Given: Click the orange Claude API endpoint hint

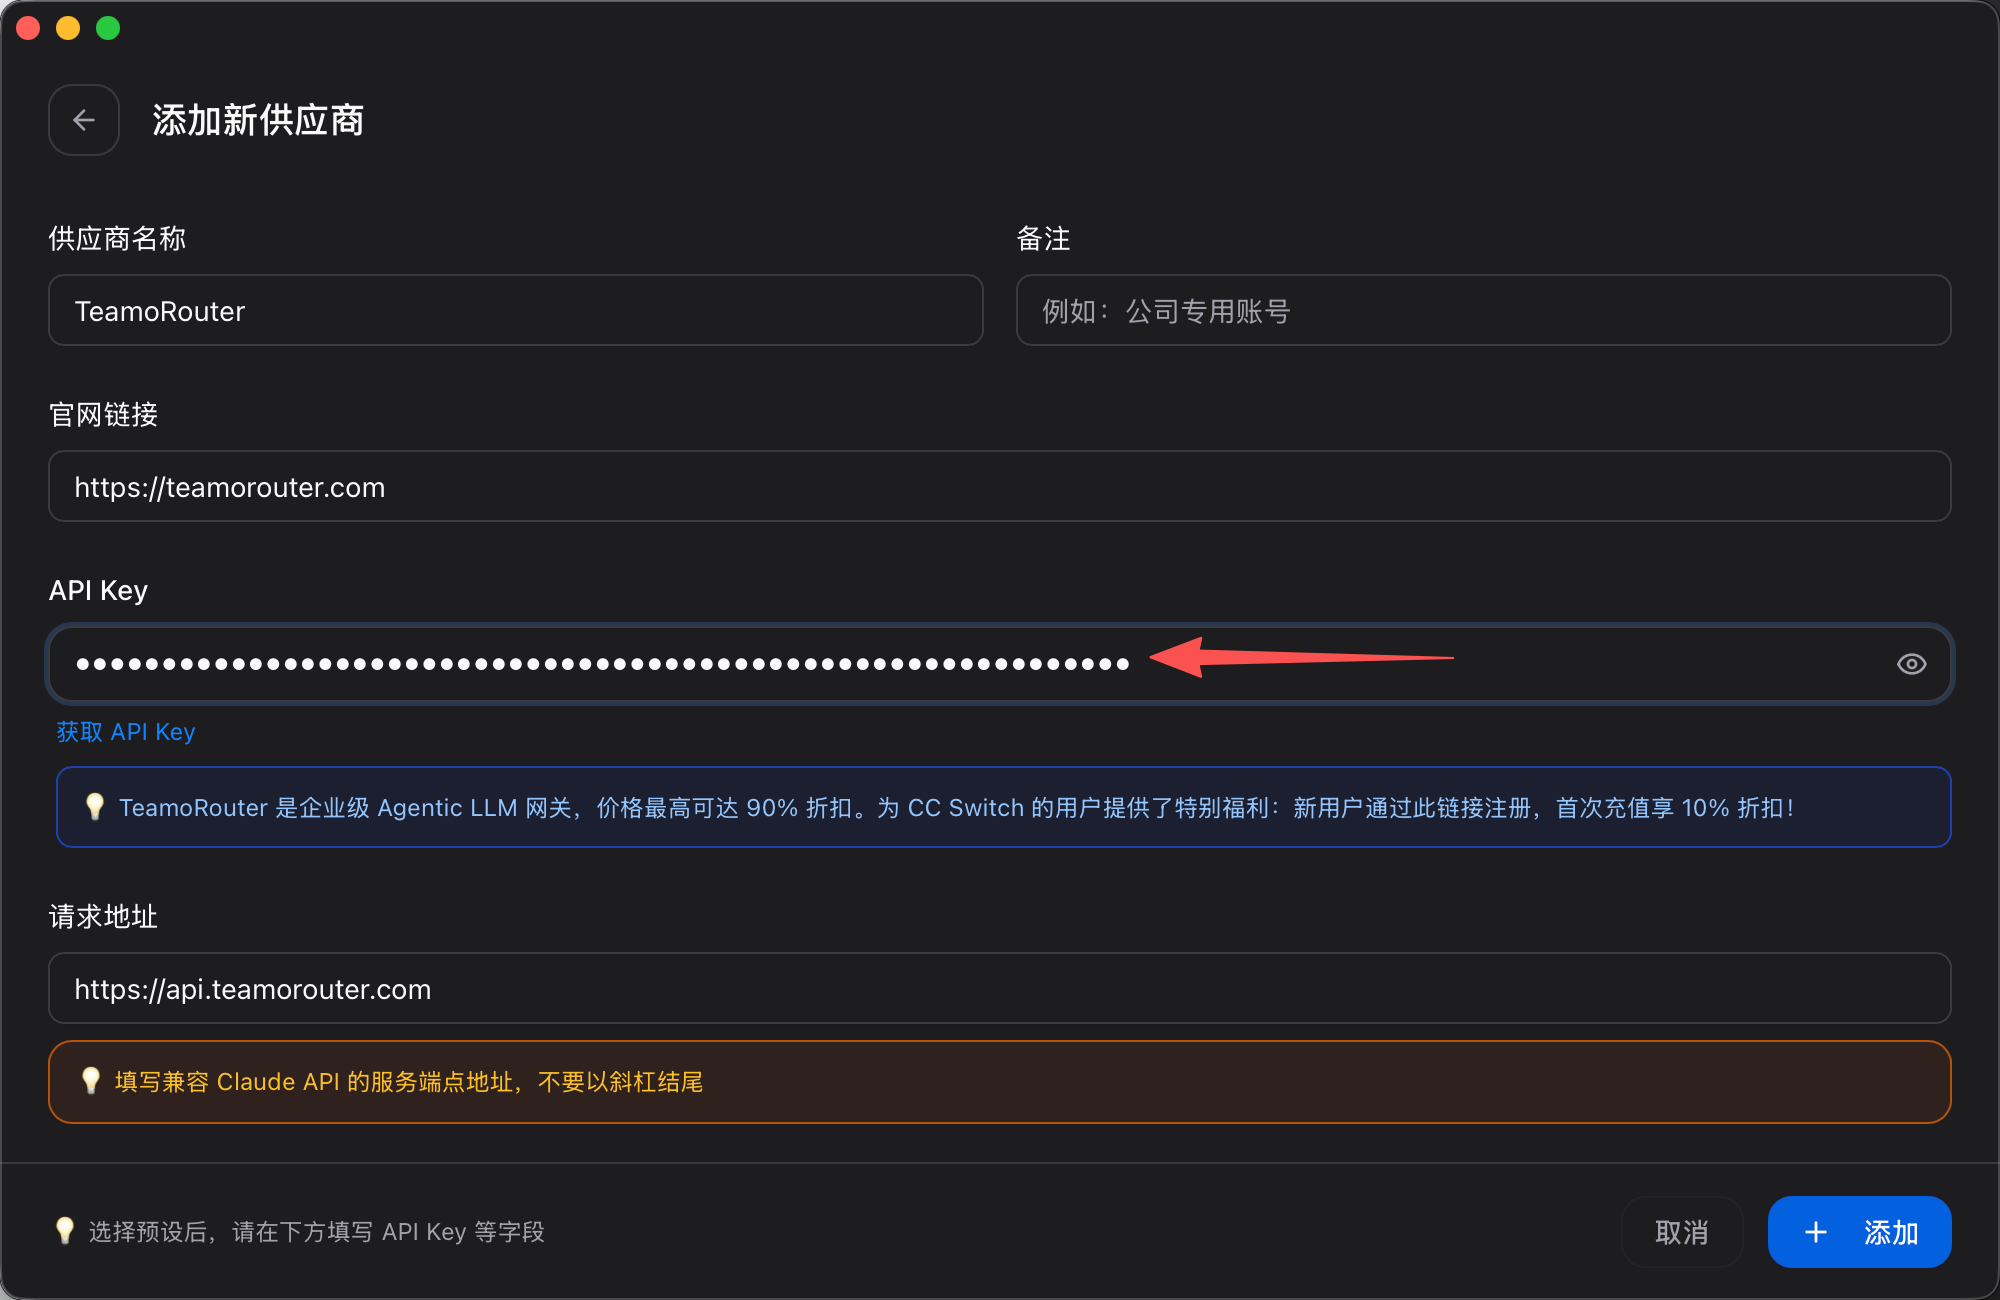Looking at the screenshot, I should (1000, 1082).
